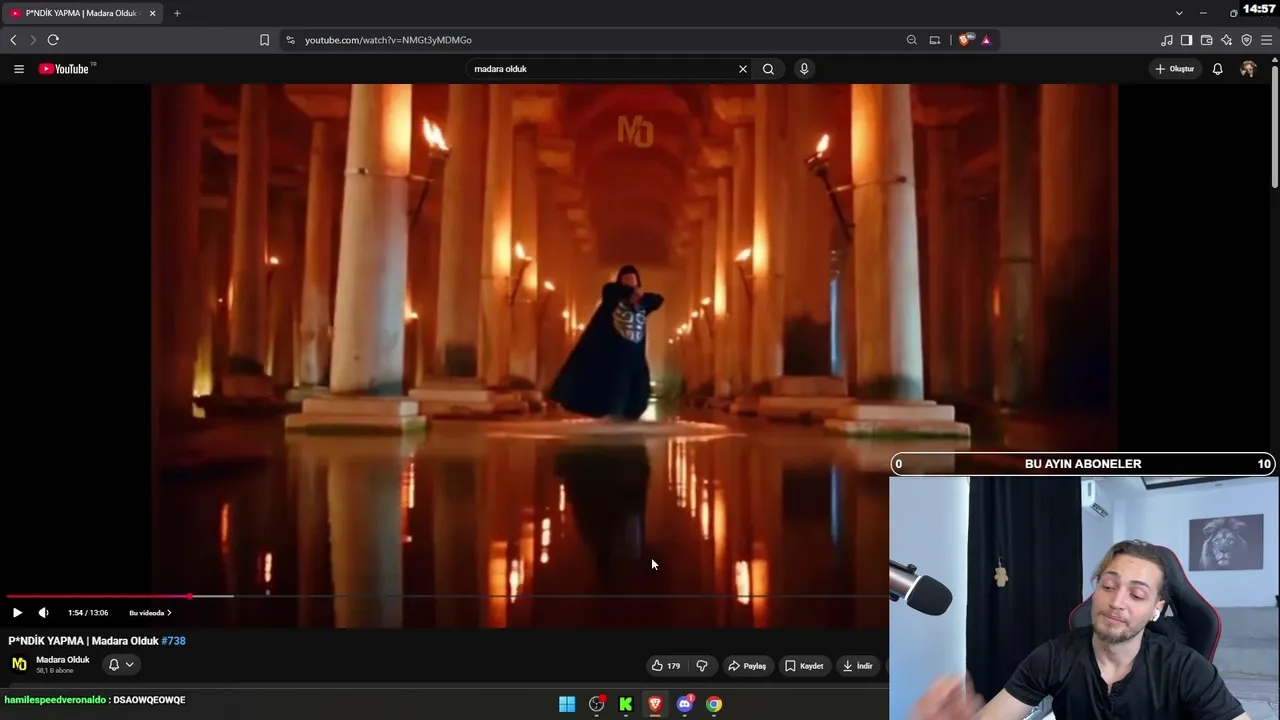This screenshot has width=1280, height=720.
Task: Open the media control music note icon
Action: [1167, 40]
